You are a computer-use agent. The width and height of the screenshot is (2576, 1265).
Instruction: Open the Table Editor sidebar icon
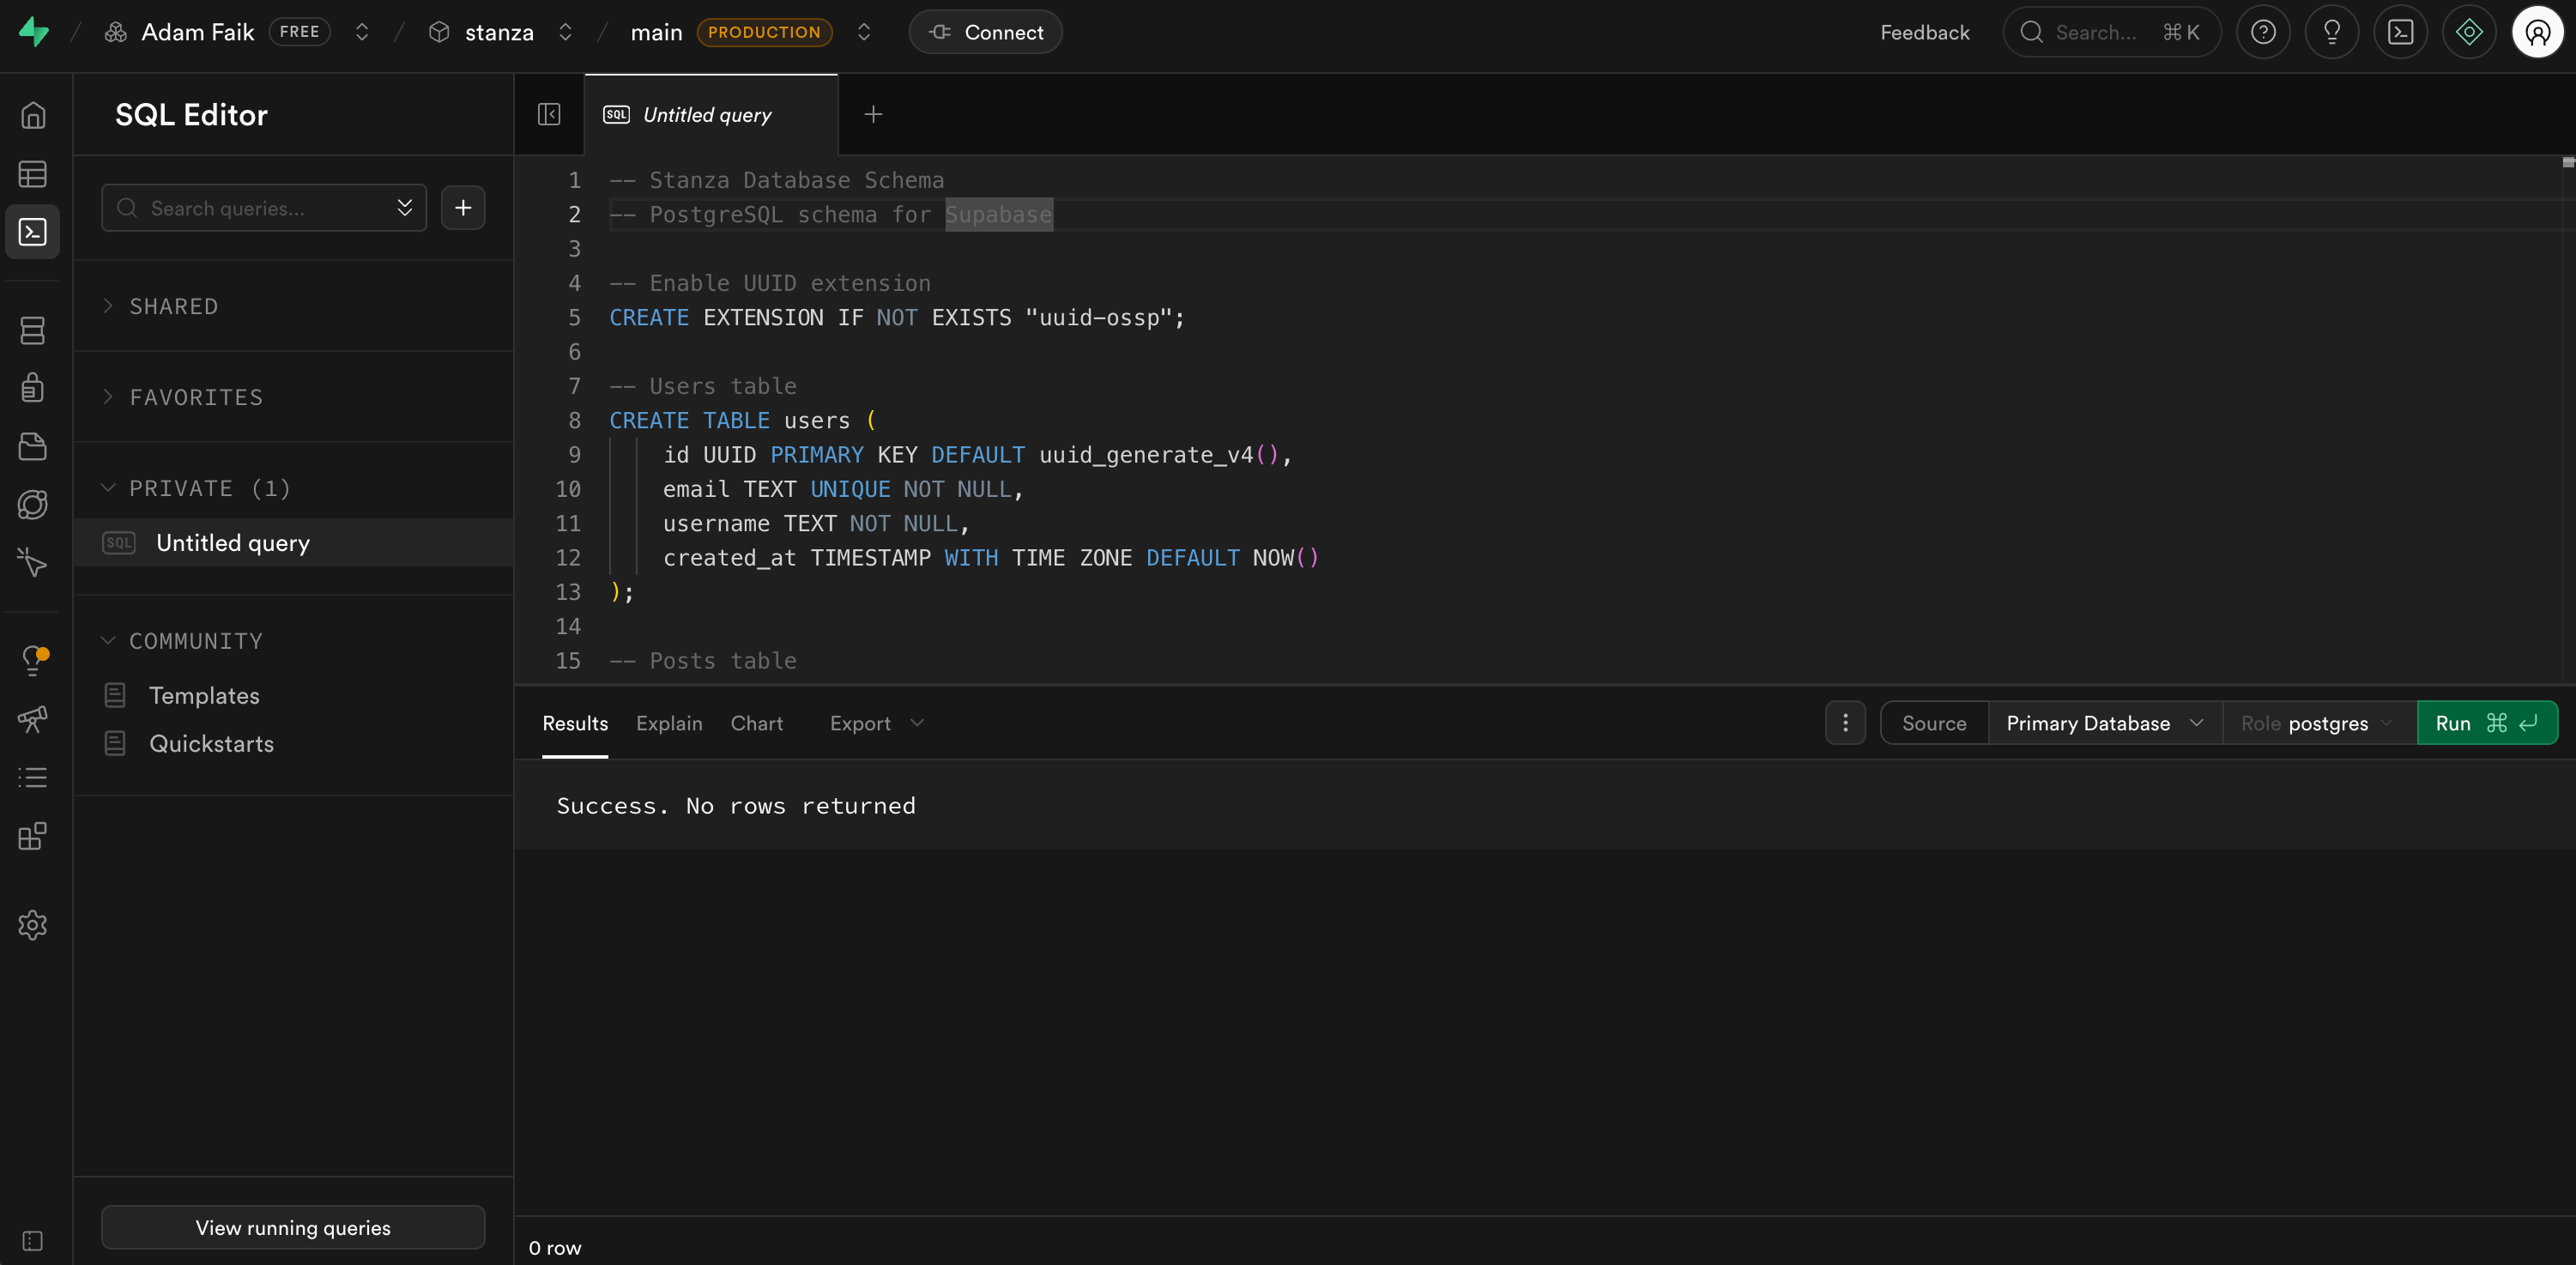tap(32, 174)
